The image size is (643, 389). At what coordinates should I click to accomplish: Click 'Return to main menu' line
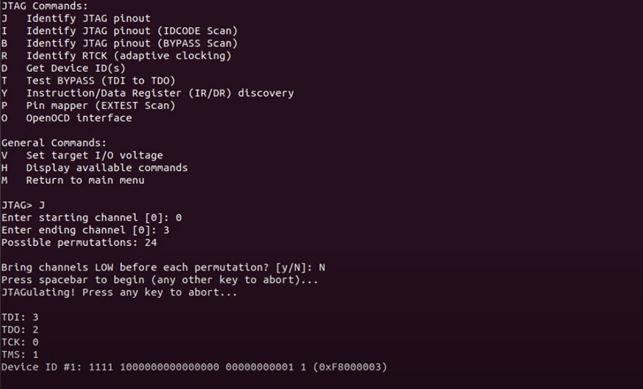pyautogui.click(x=73, y=180)
